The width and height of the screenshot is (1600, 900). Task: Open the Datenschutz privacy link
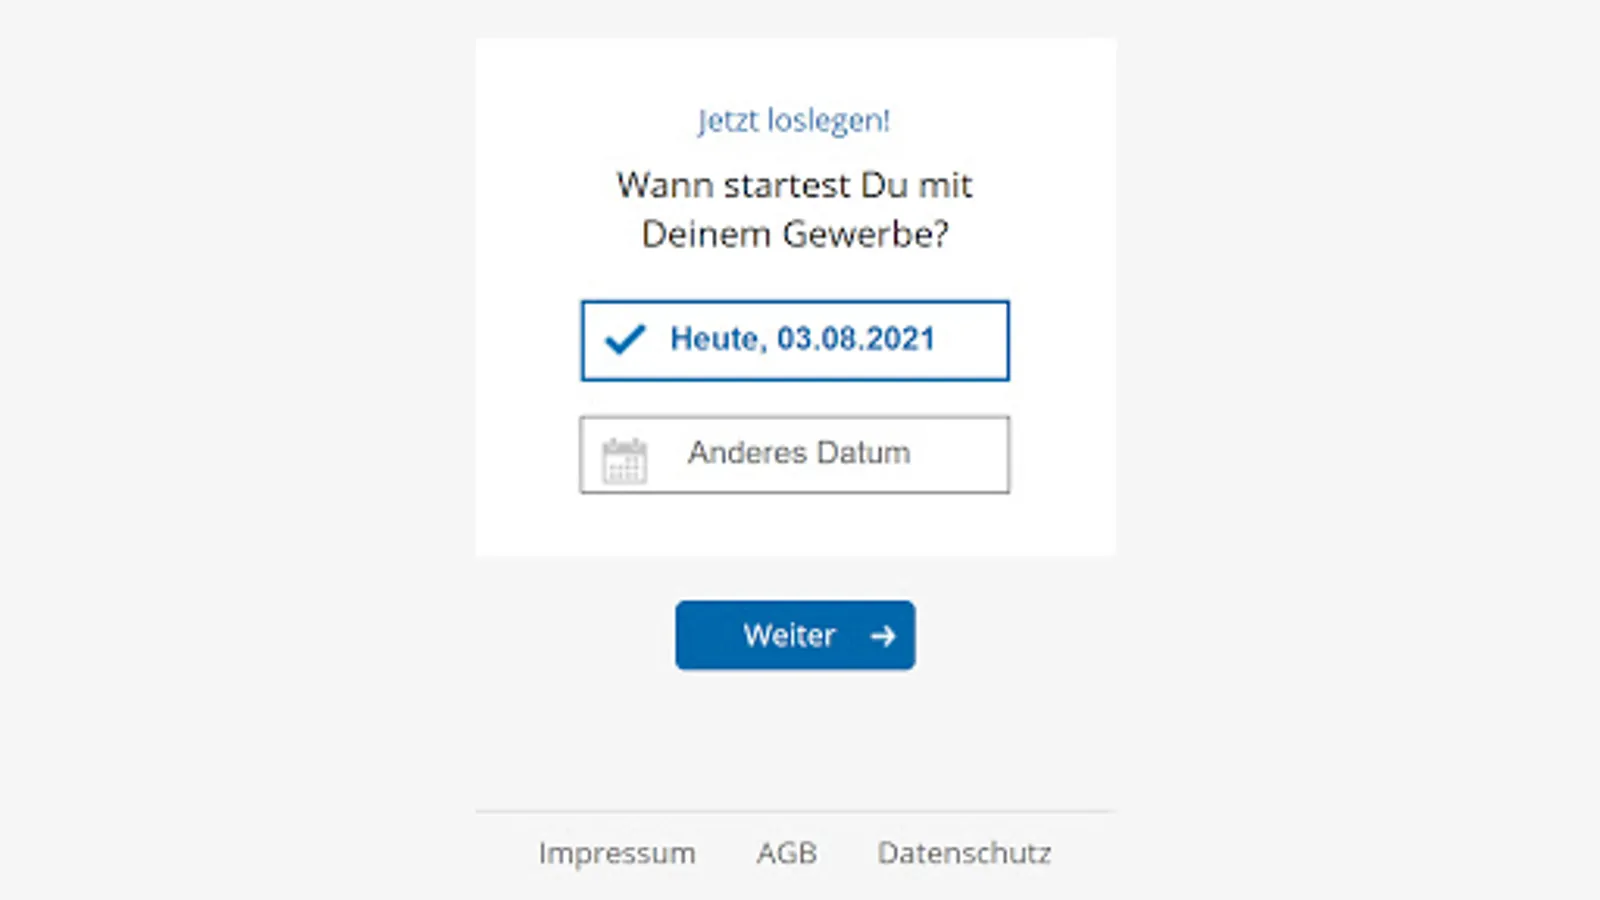pos(965,853)
